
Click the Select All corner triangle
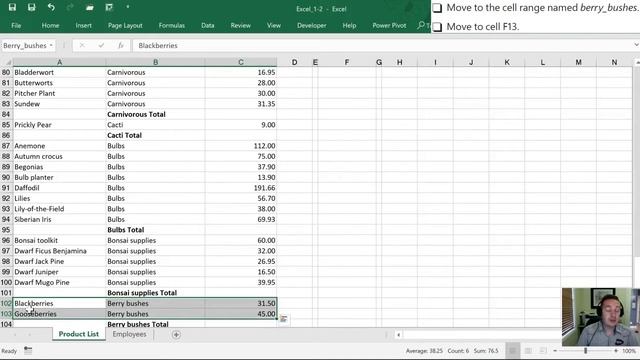tap(7, 62)
